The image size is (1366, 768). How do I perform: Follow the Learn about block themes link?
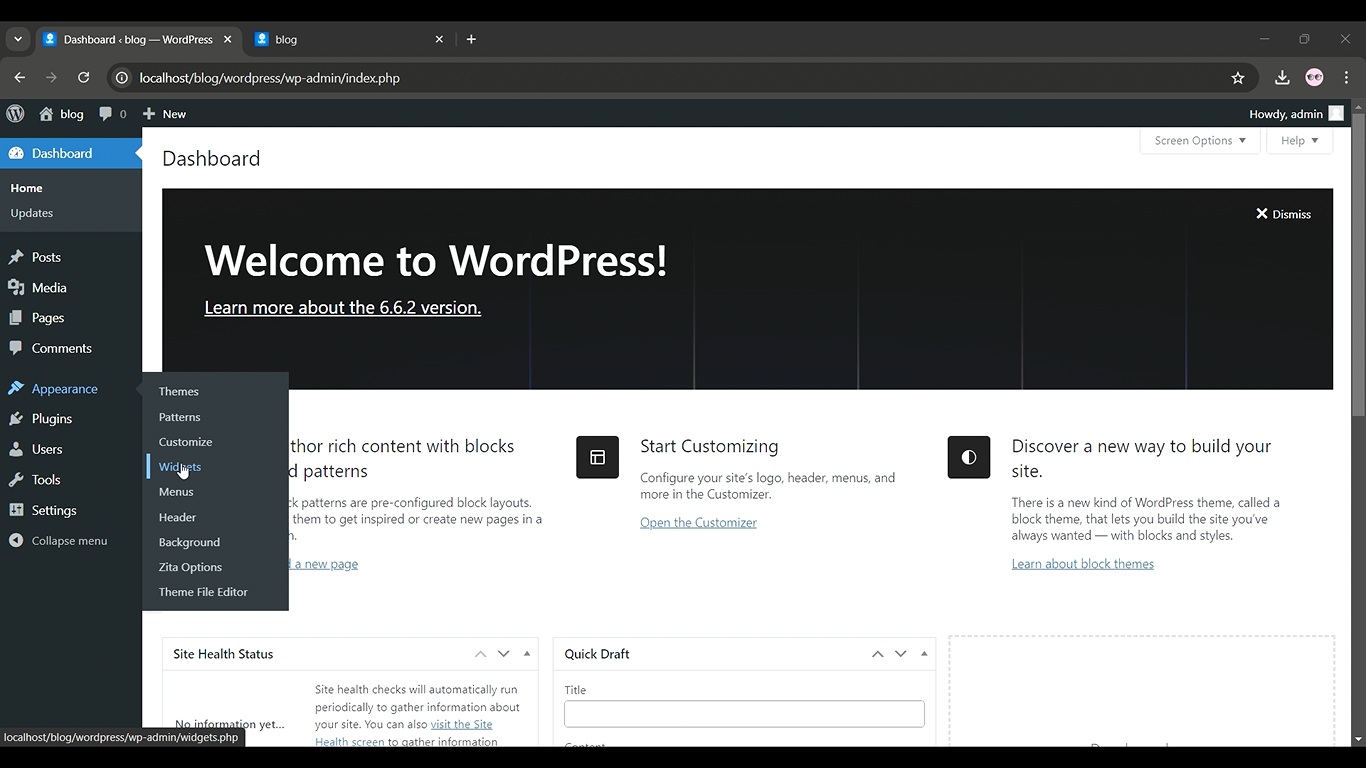[x=1082, y=564]
